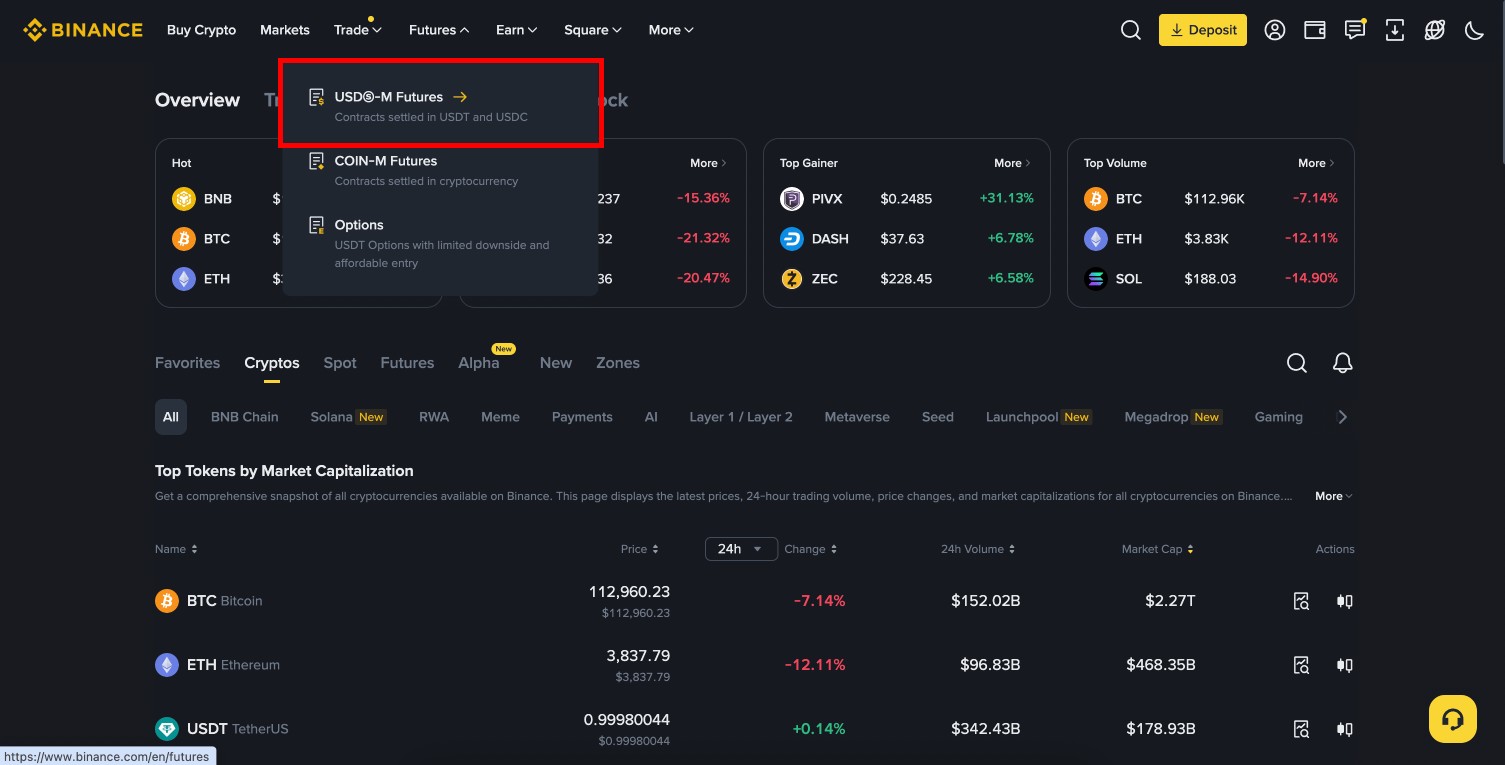Click the Ethereum icon in table row
The image size is (1505, 765).
[167, 665]
